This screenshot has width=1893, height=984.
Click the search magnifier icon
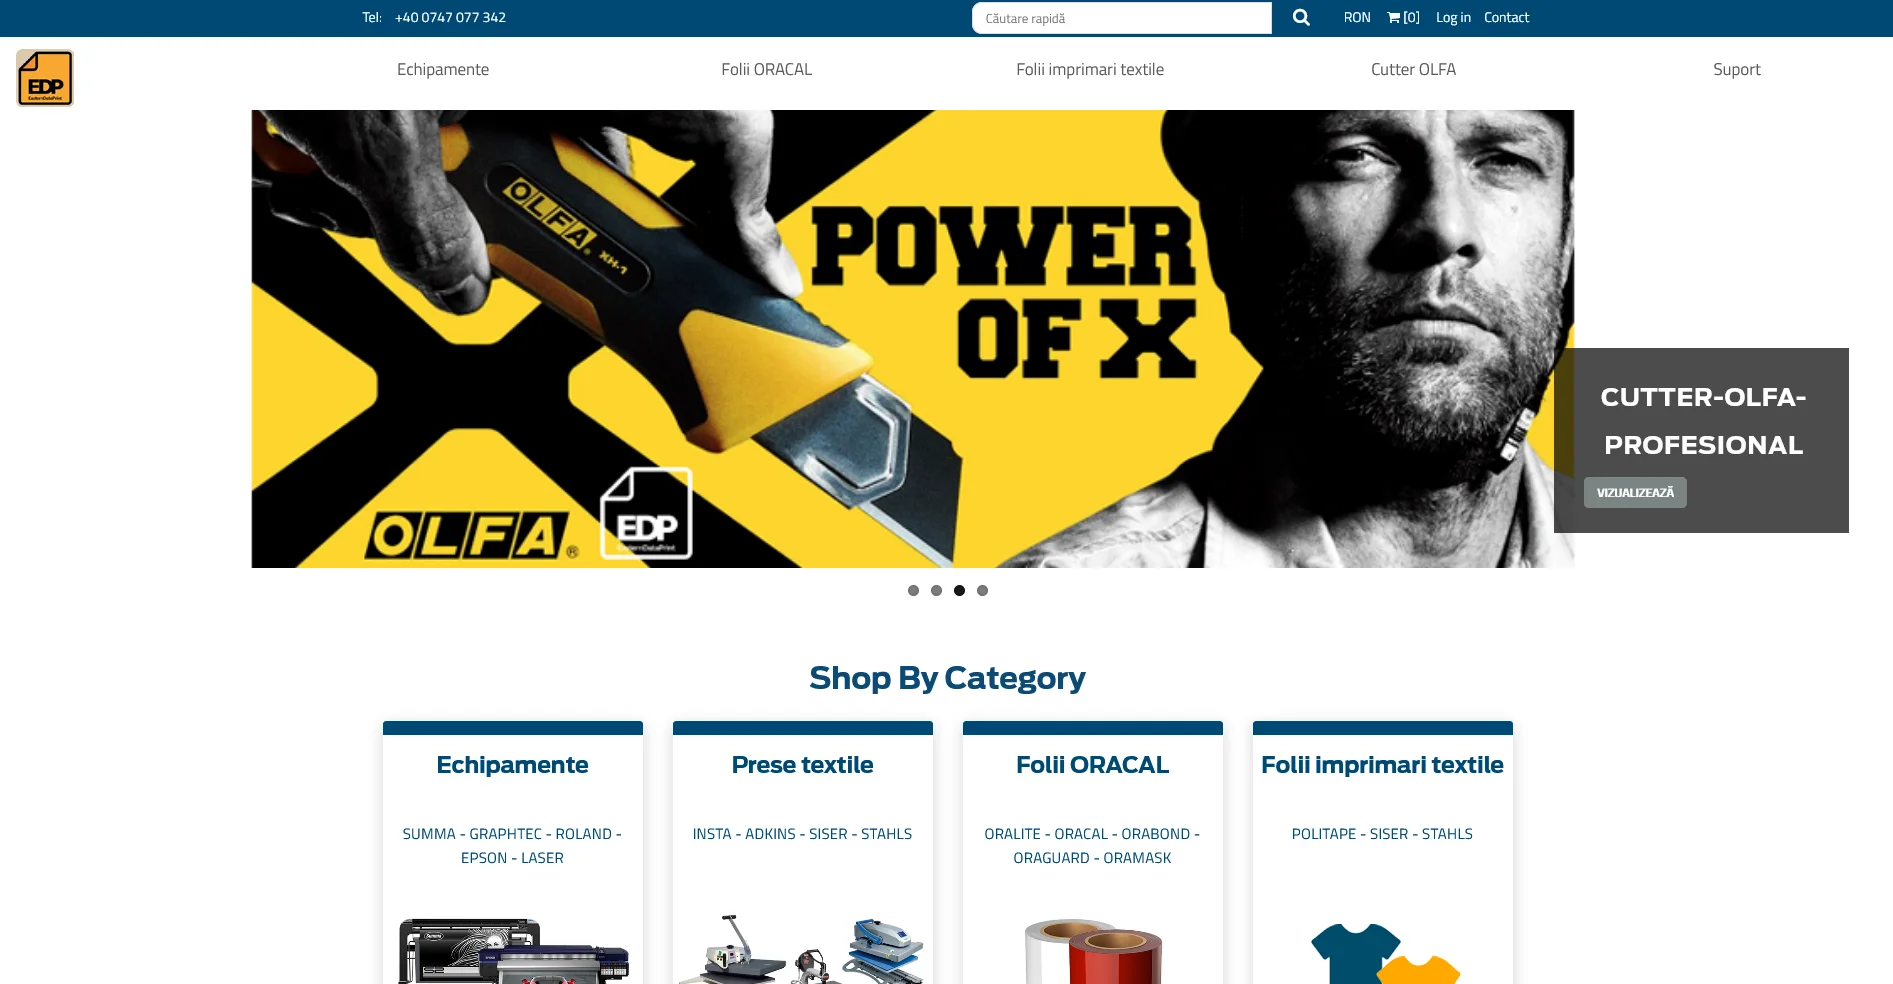click(1301, 17)
